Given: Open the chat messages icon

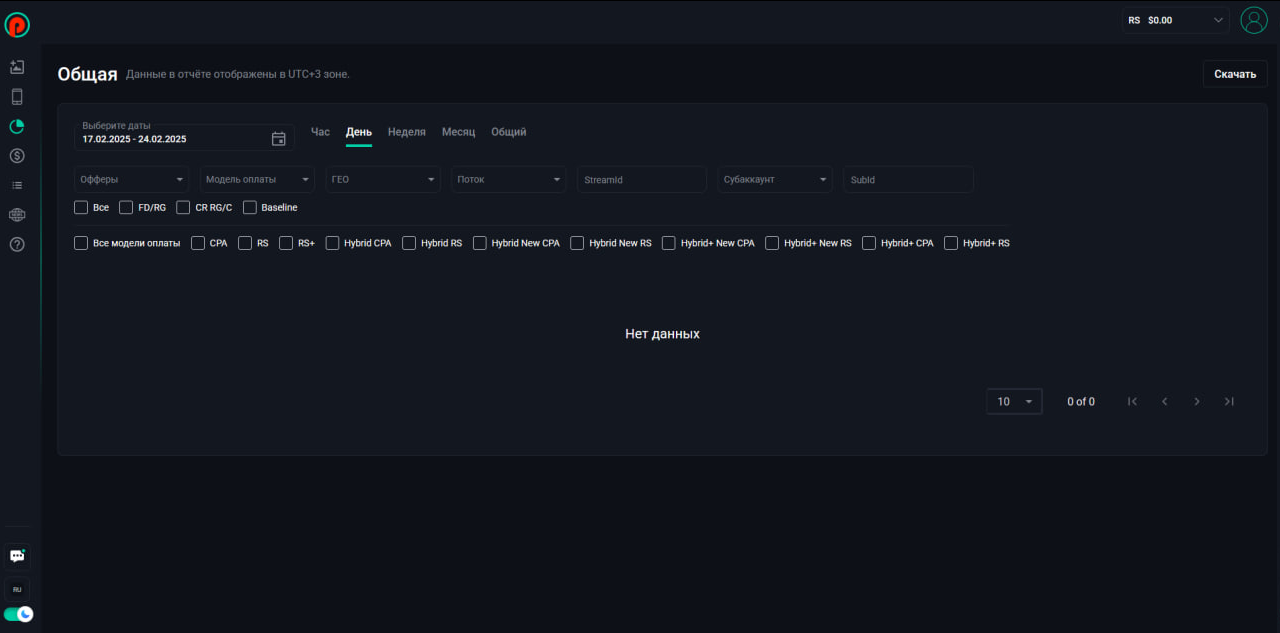Looking at the screenshot, I should pyautogui.click(x=17, y=556).
